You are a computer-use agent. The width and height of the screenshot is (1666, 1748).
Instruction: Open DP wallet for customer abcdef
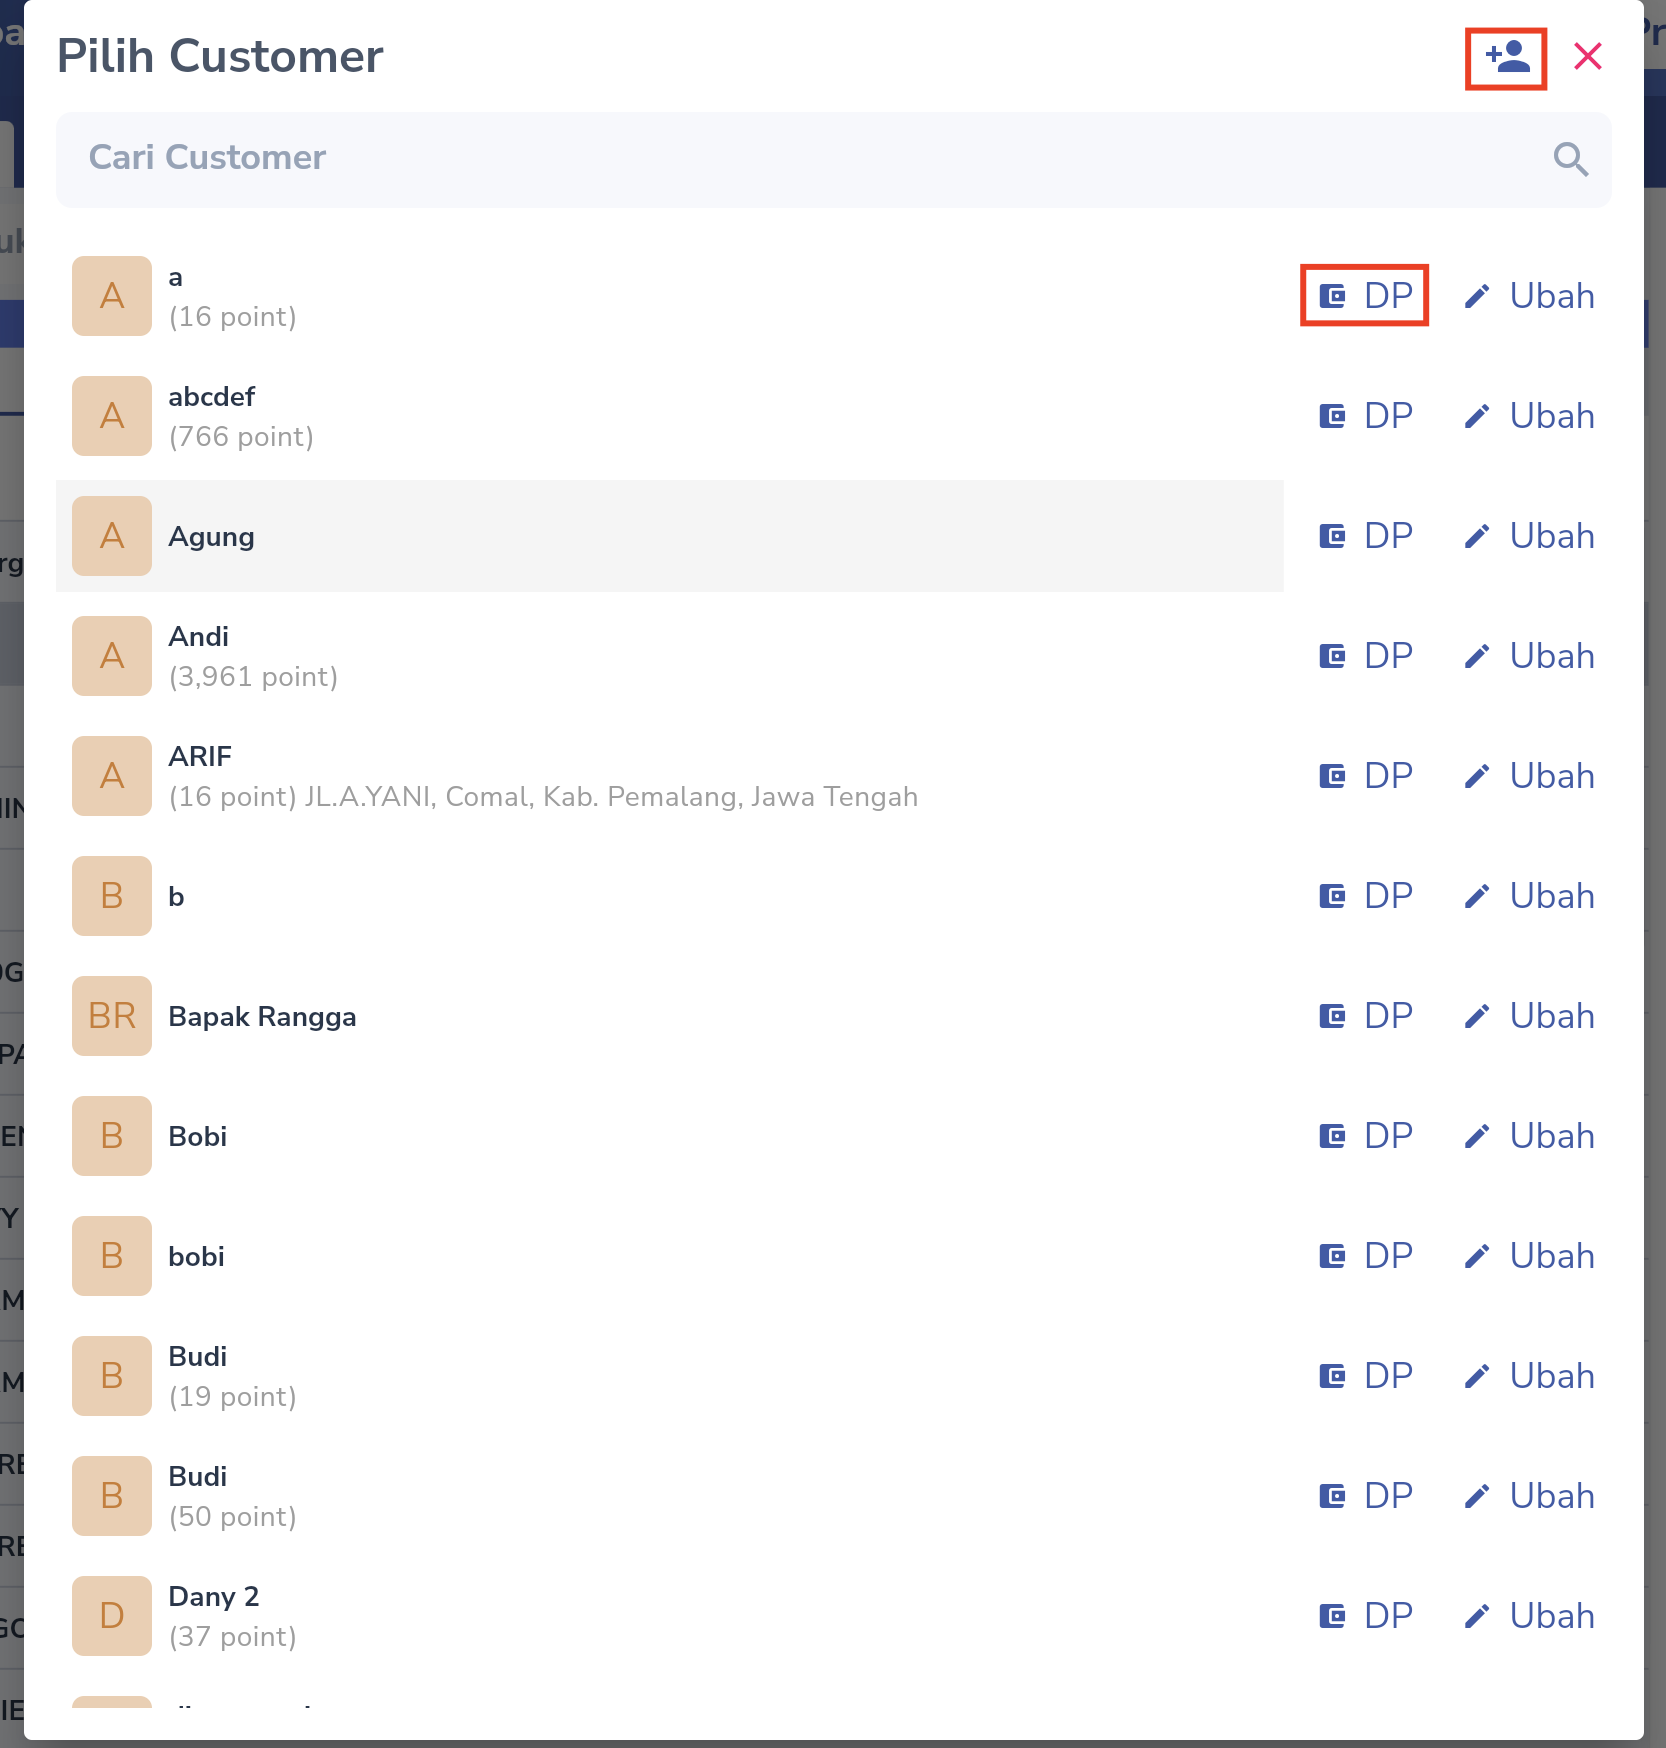click(1365, 416)
